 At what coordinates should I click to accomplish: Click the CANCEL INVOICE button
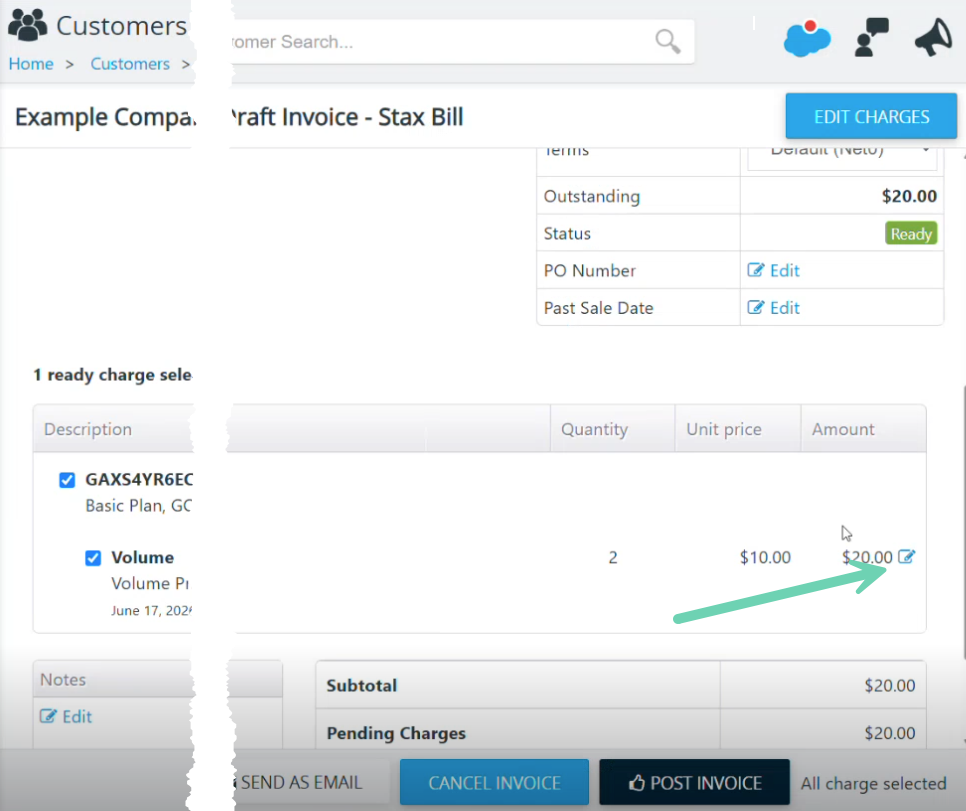pos(494,783)
